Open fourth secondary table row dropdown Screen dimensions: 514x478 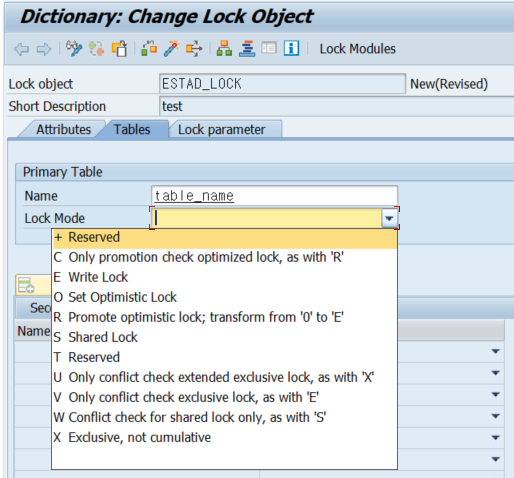pyautogui.click(x=496, y=416)
